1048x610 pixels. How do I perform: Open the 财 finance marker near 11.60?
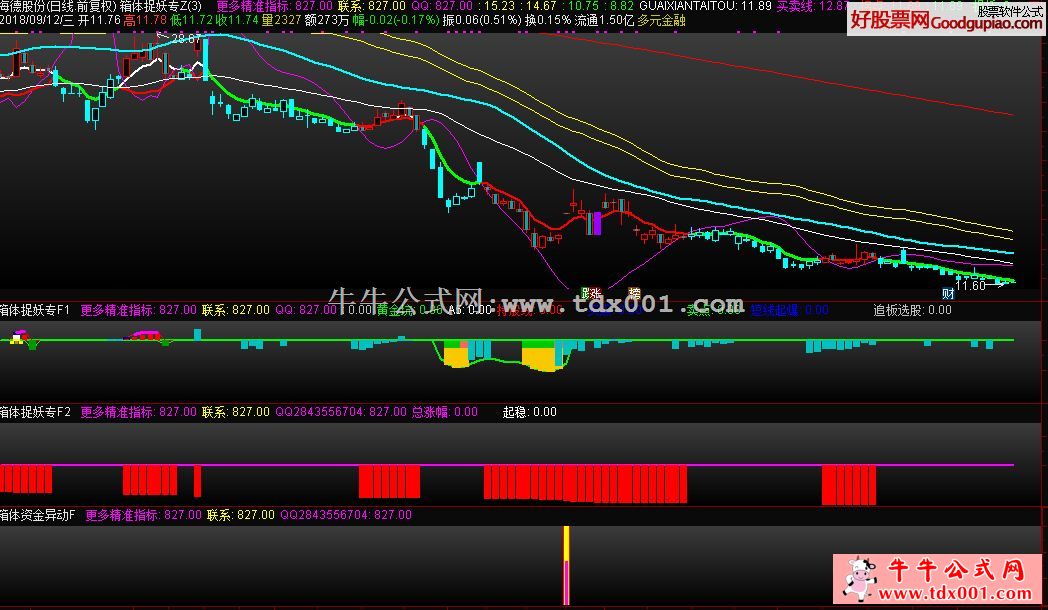point(948,293)
